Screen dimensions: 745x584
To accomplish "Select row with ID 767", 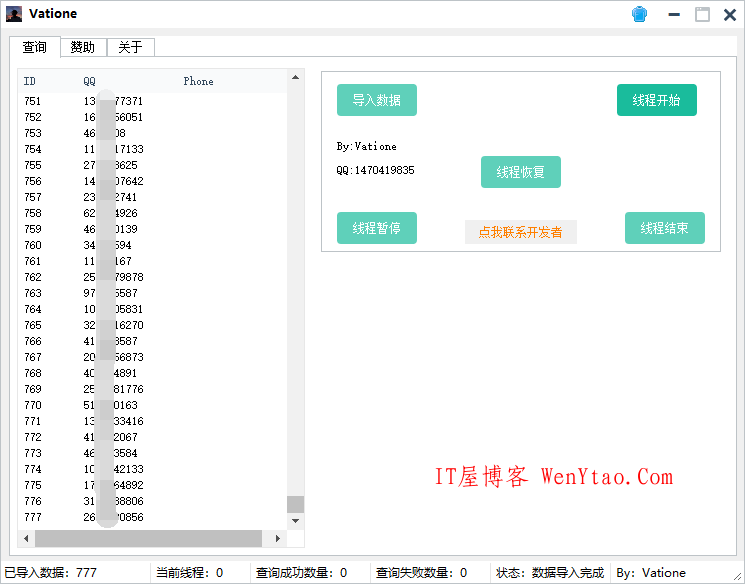I will [x=152, y=357].
